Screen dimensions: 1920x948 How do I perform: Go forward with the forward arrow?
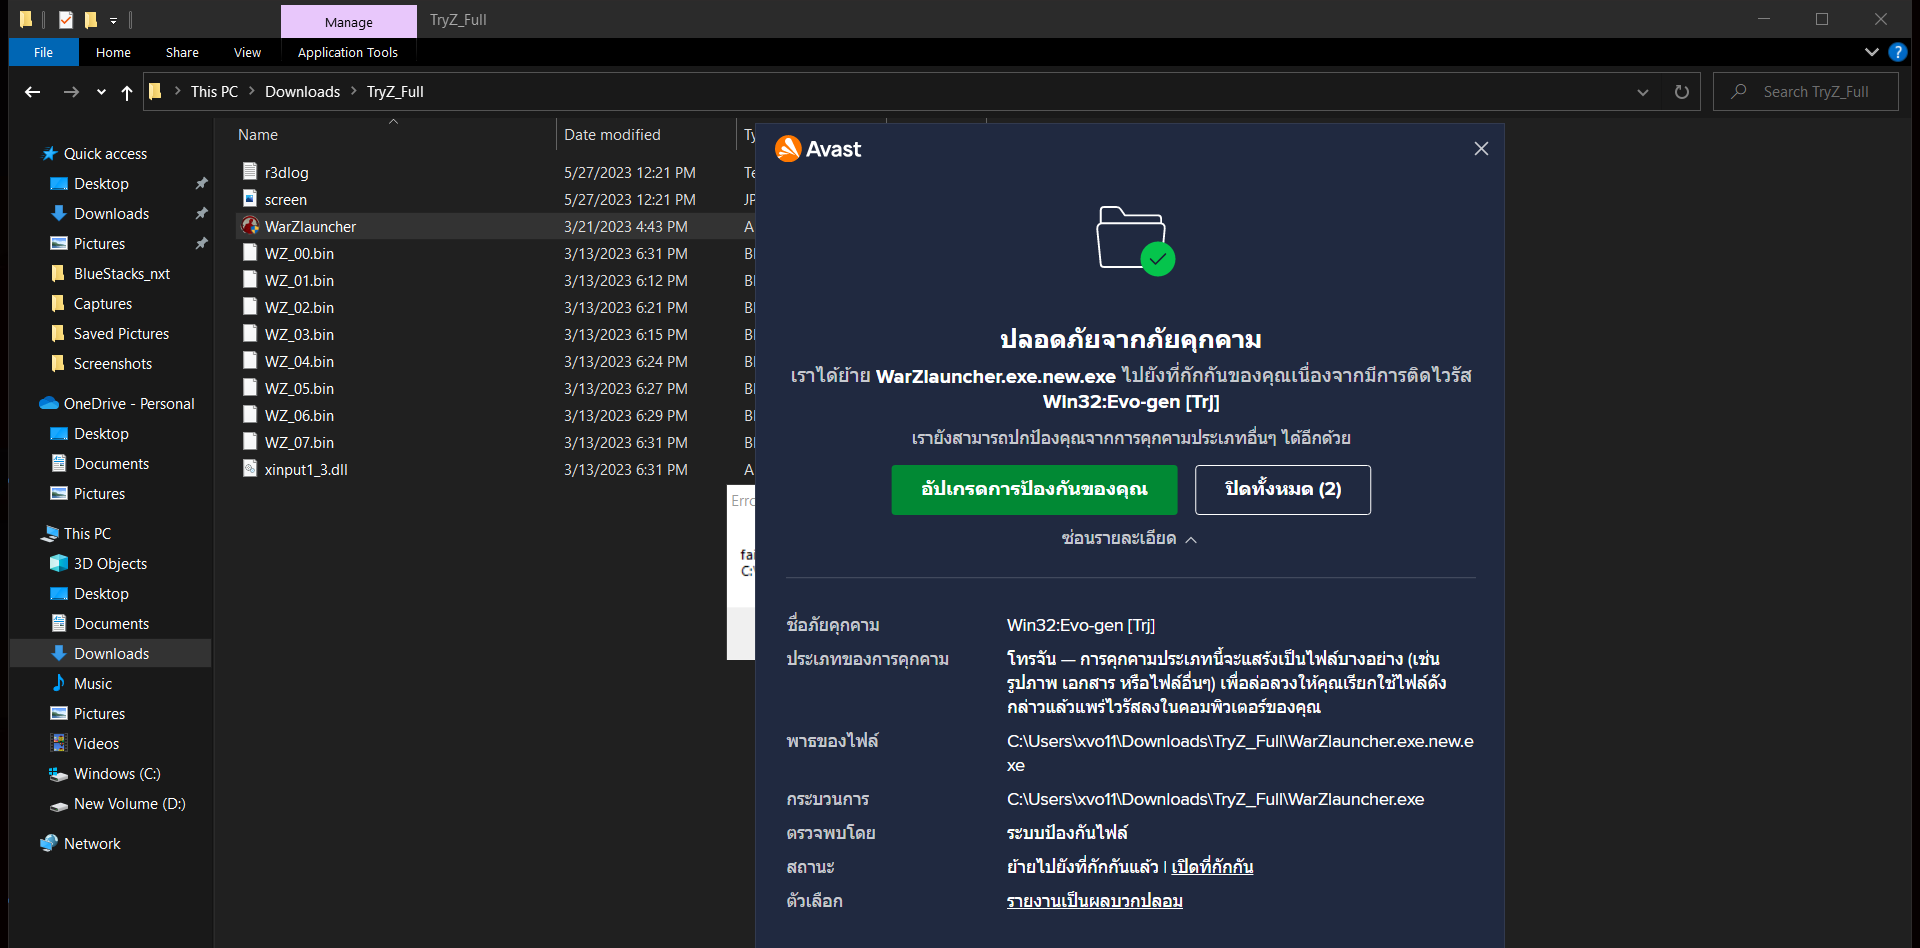(71, 92)
